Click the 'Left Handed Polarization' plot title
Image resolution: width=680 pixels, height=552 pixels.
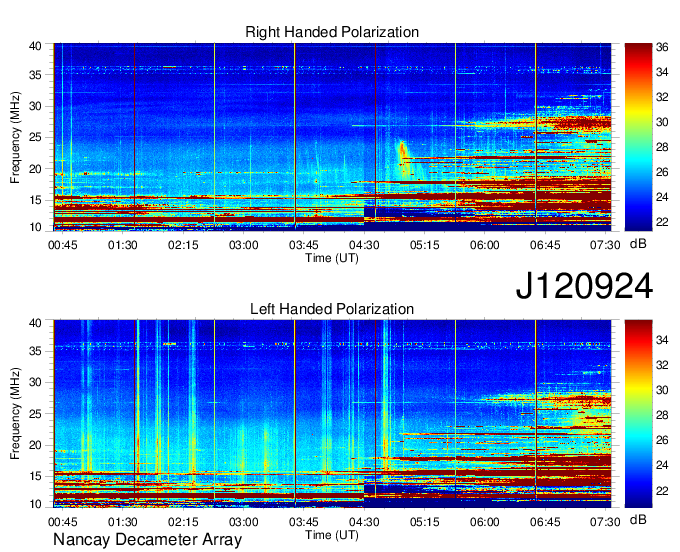(332, 309)
